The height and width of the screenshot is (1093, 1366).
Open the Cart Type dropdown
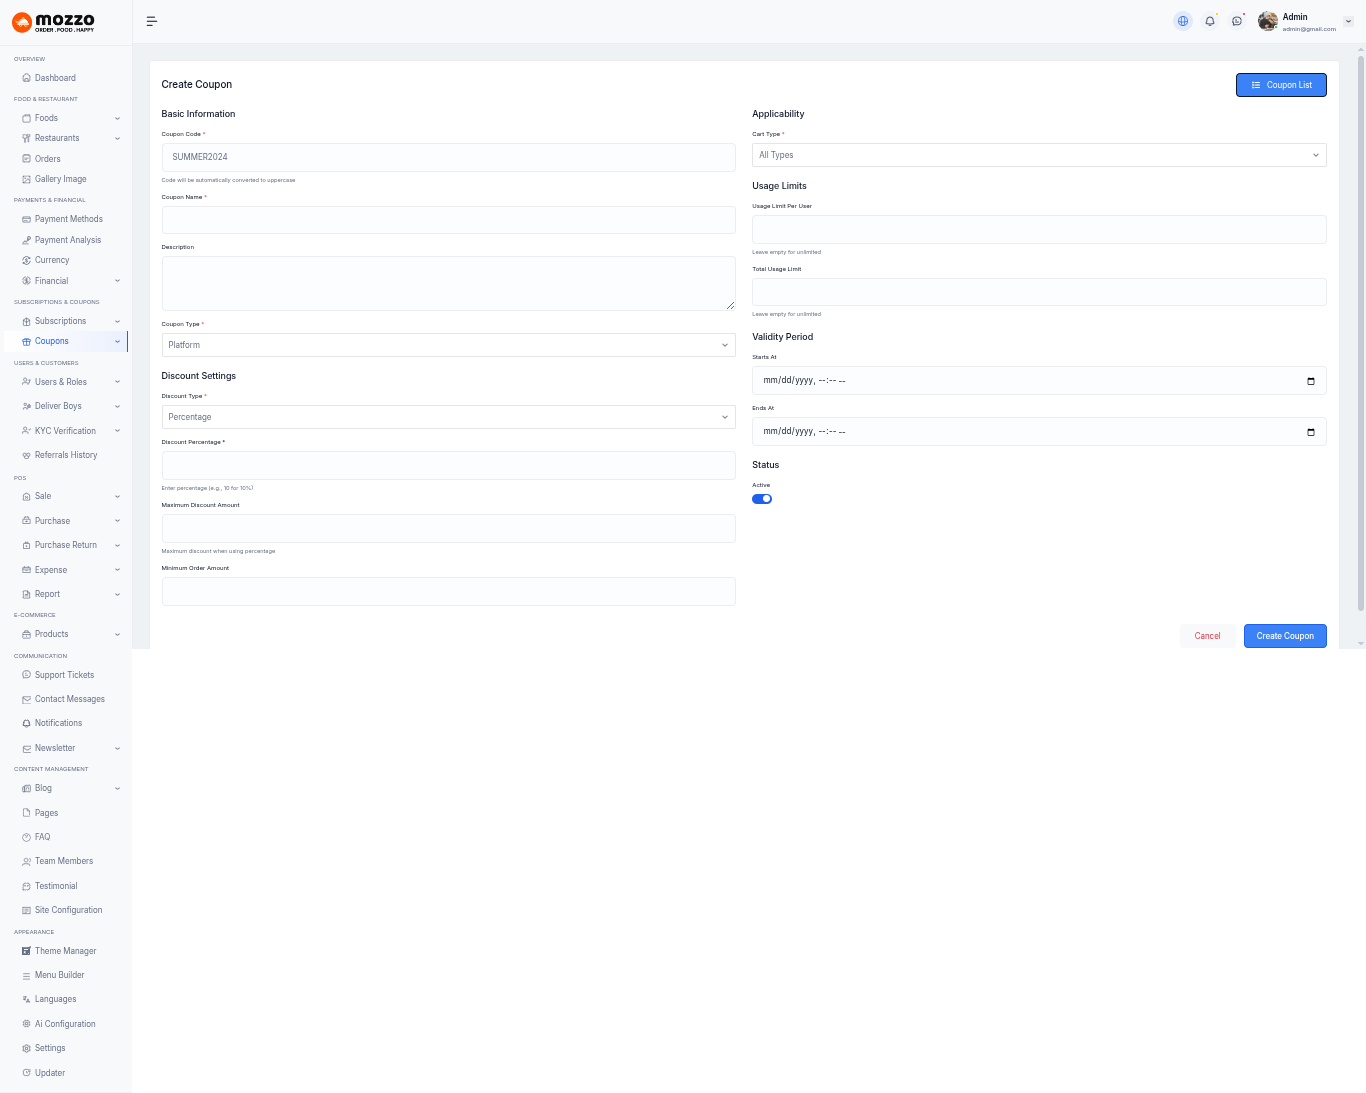point(1038,155)
